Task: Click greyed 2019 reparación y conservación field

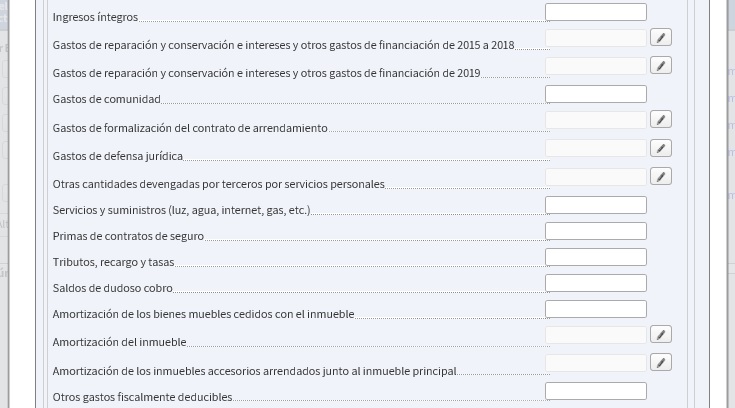Action: 596,66
